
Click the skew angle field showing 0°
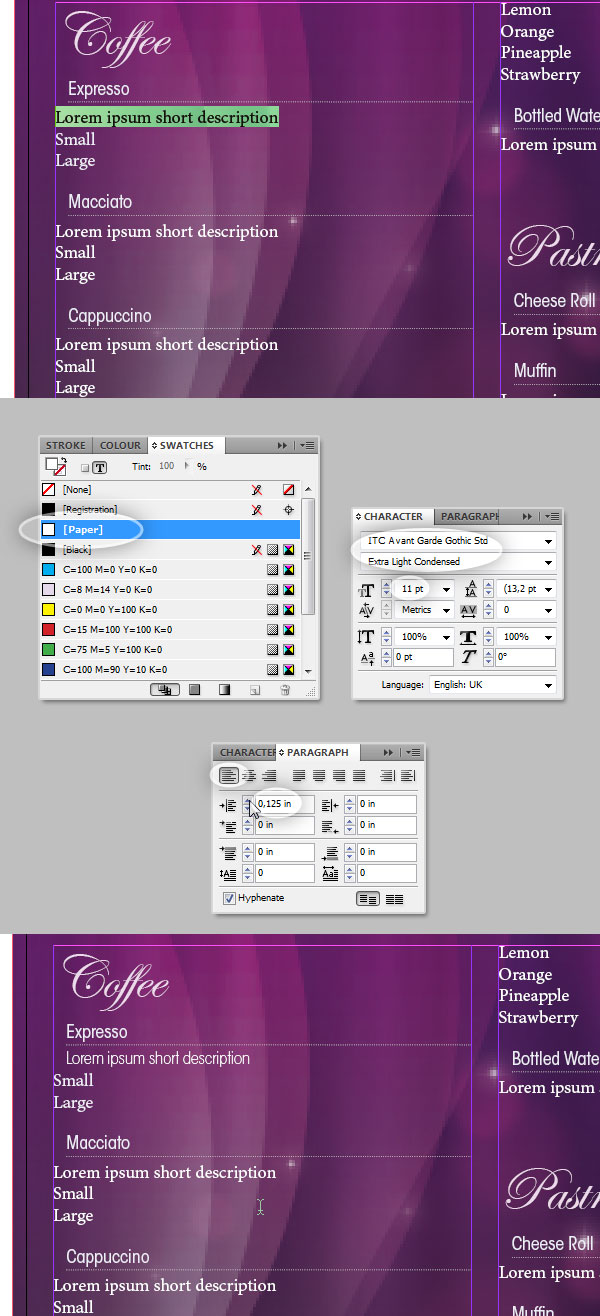[523, 658]
